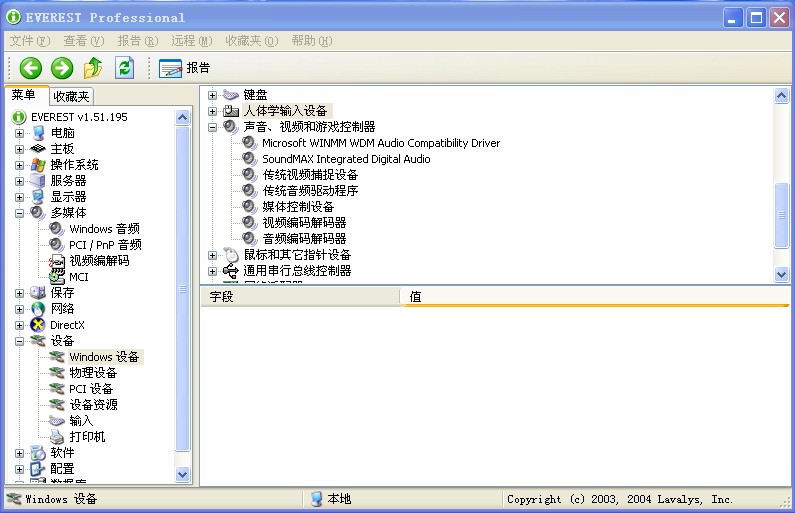Open the 收藏夹(O) menu
This screenshot has height=513, width=795.
251,41
